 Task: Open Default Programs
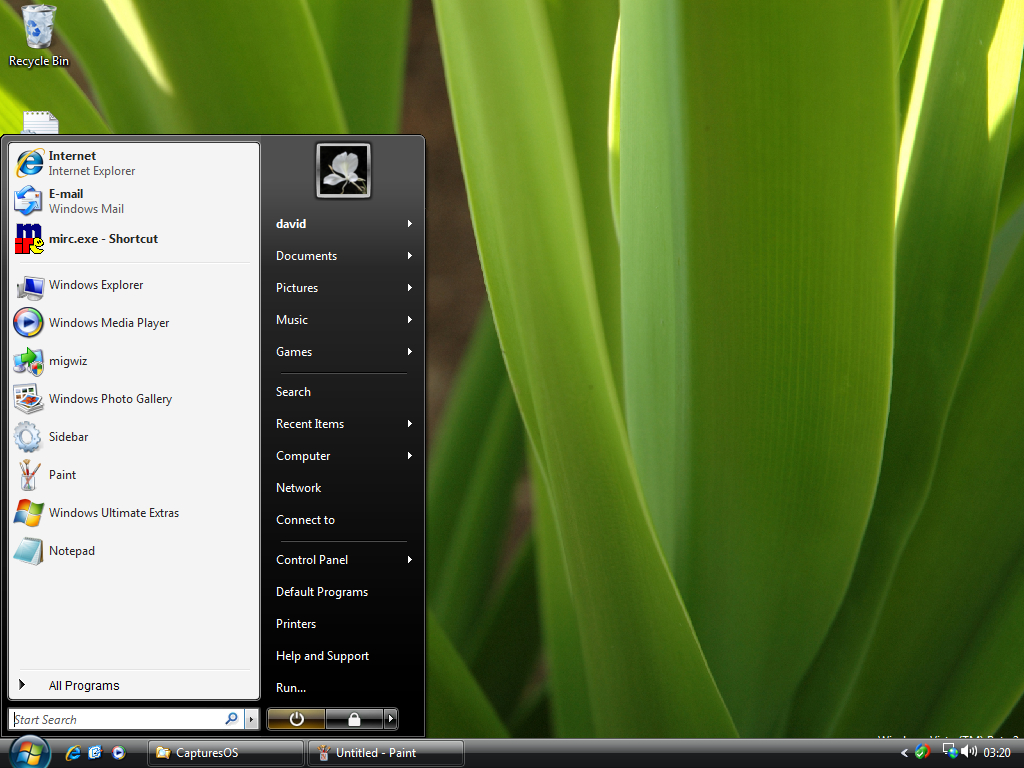point(344,592)
